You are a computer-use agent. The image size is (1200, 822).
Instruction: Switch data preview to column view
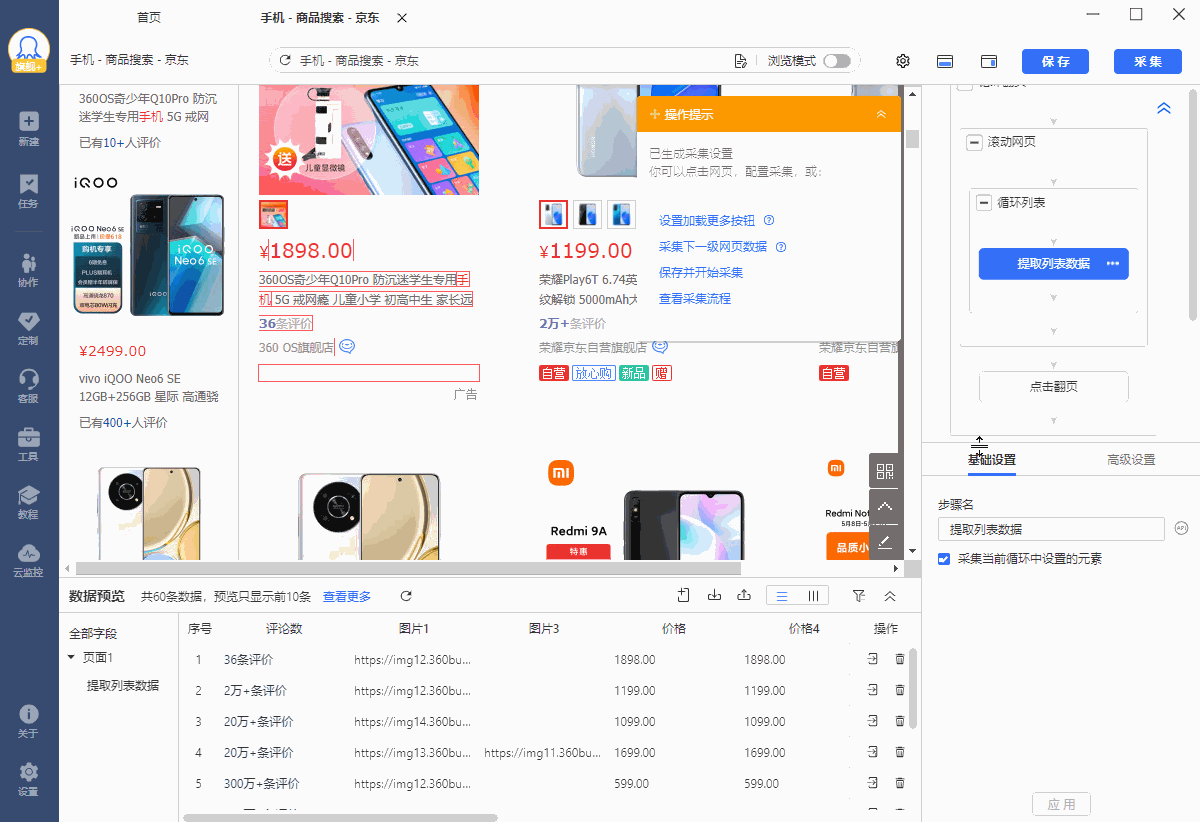(x=813, y=596)
